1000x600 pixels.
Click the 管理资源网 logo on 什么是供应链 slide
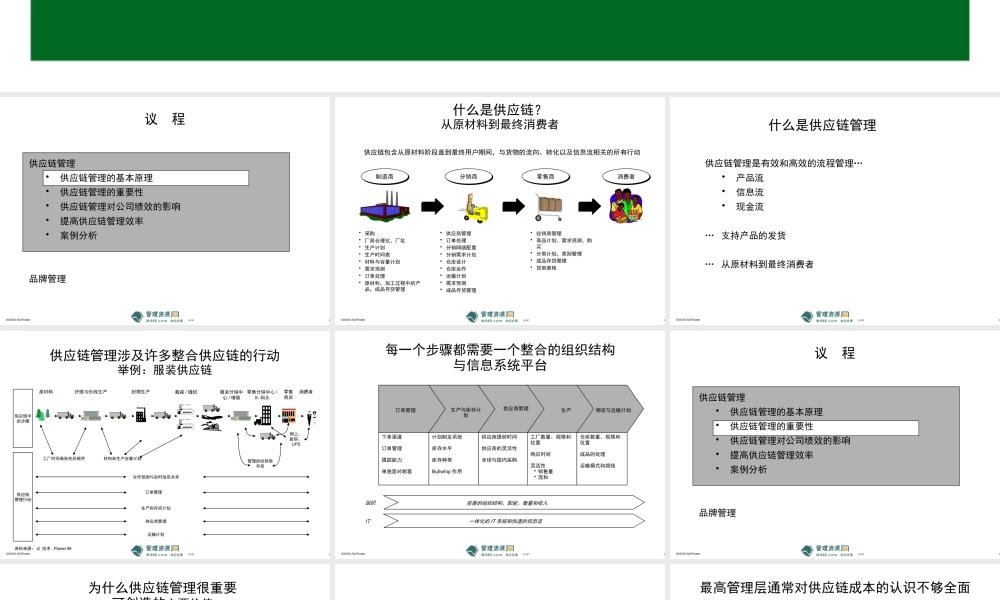point(490,316)
